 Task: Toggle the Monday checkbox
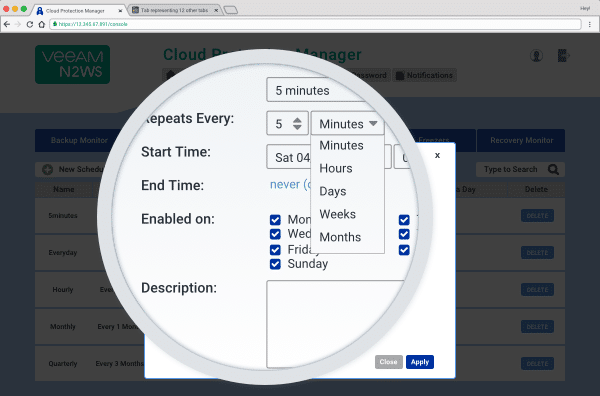pyautogui.click(x=275, y=220)
